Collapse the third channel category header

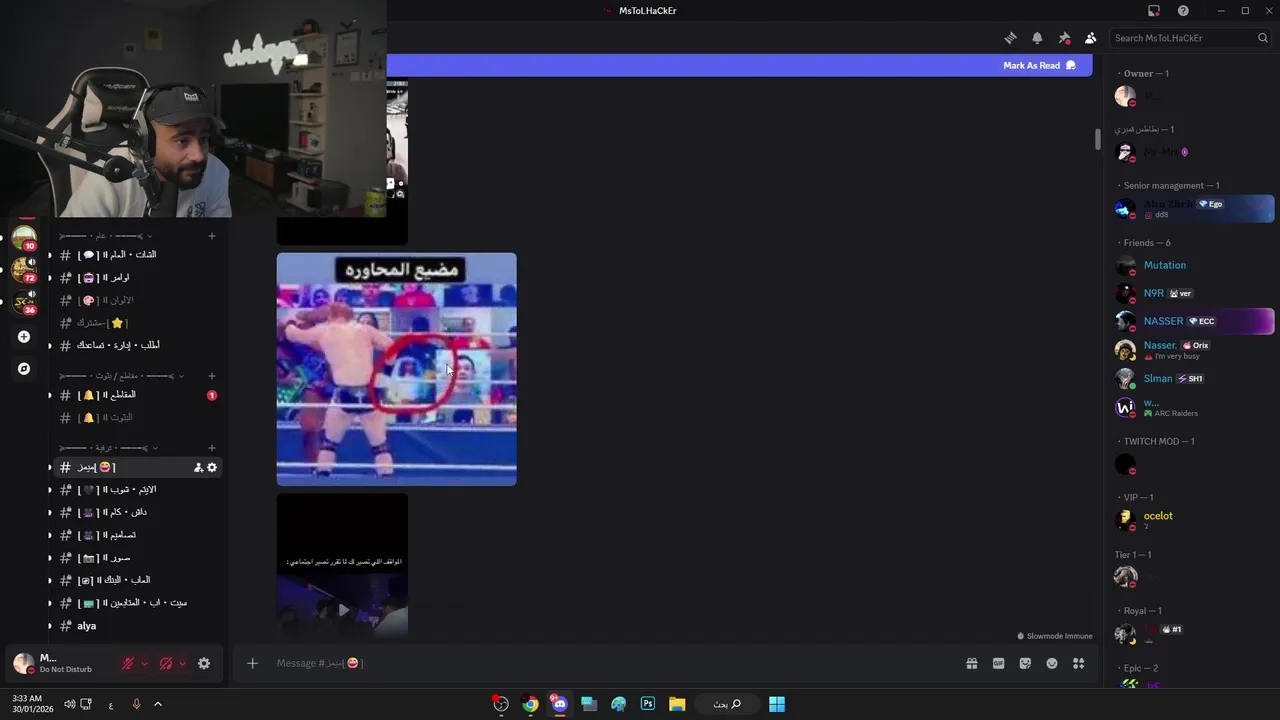(109, 448)
